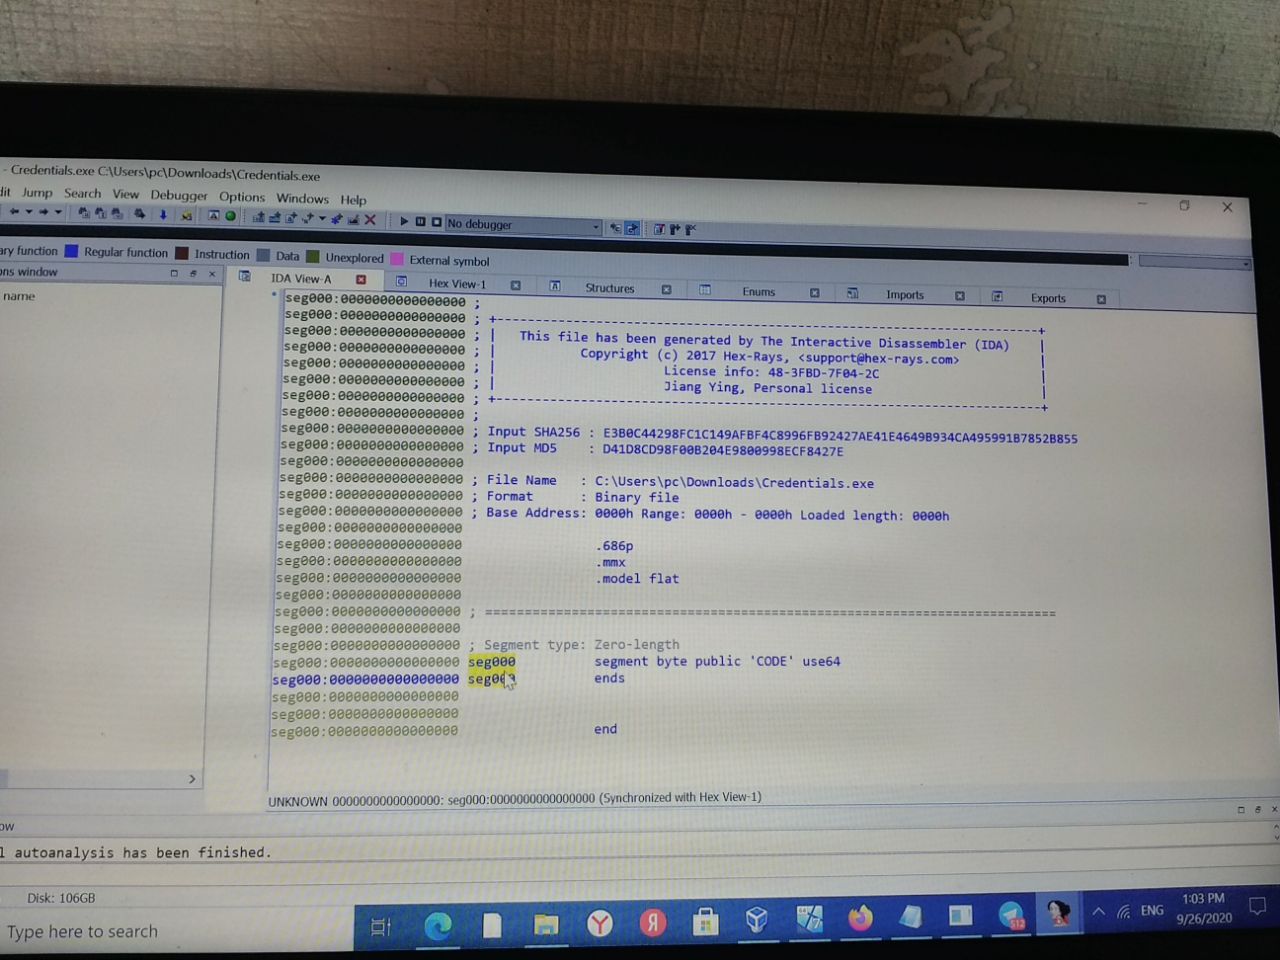
Task: Click the green circle toolbar icon
Action: (230, 216)
